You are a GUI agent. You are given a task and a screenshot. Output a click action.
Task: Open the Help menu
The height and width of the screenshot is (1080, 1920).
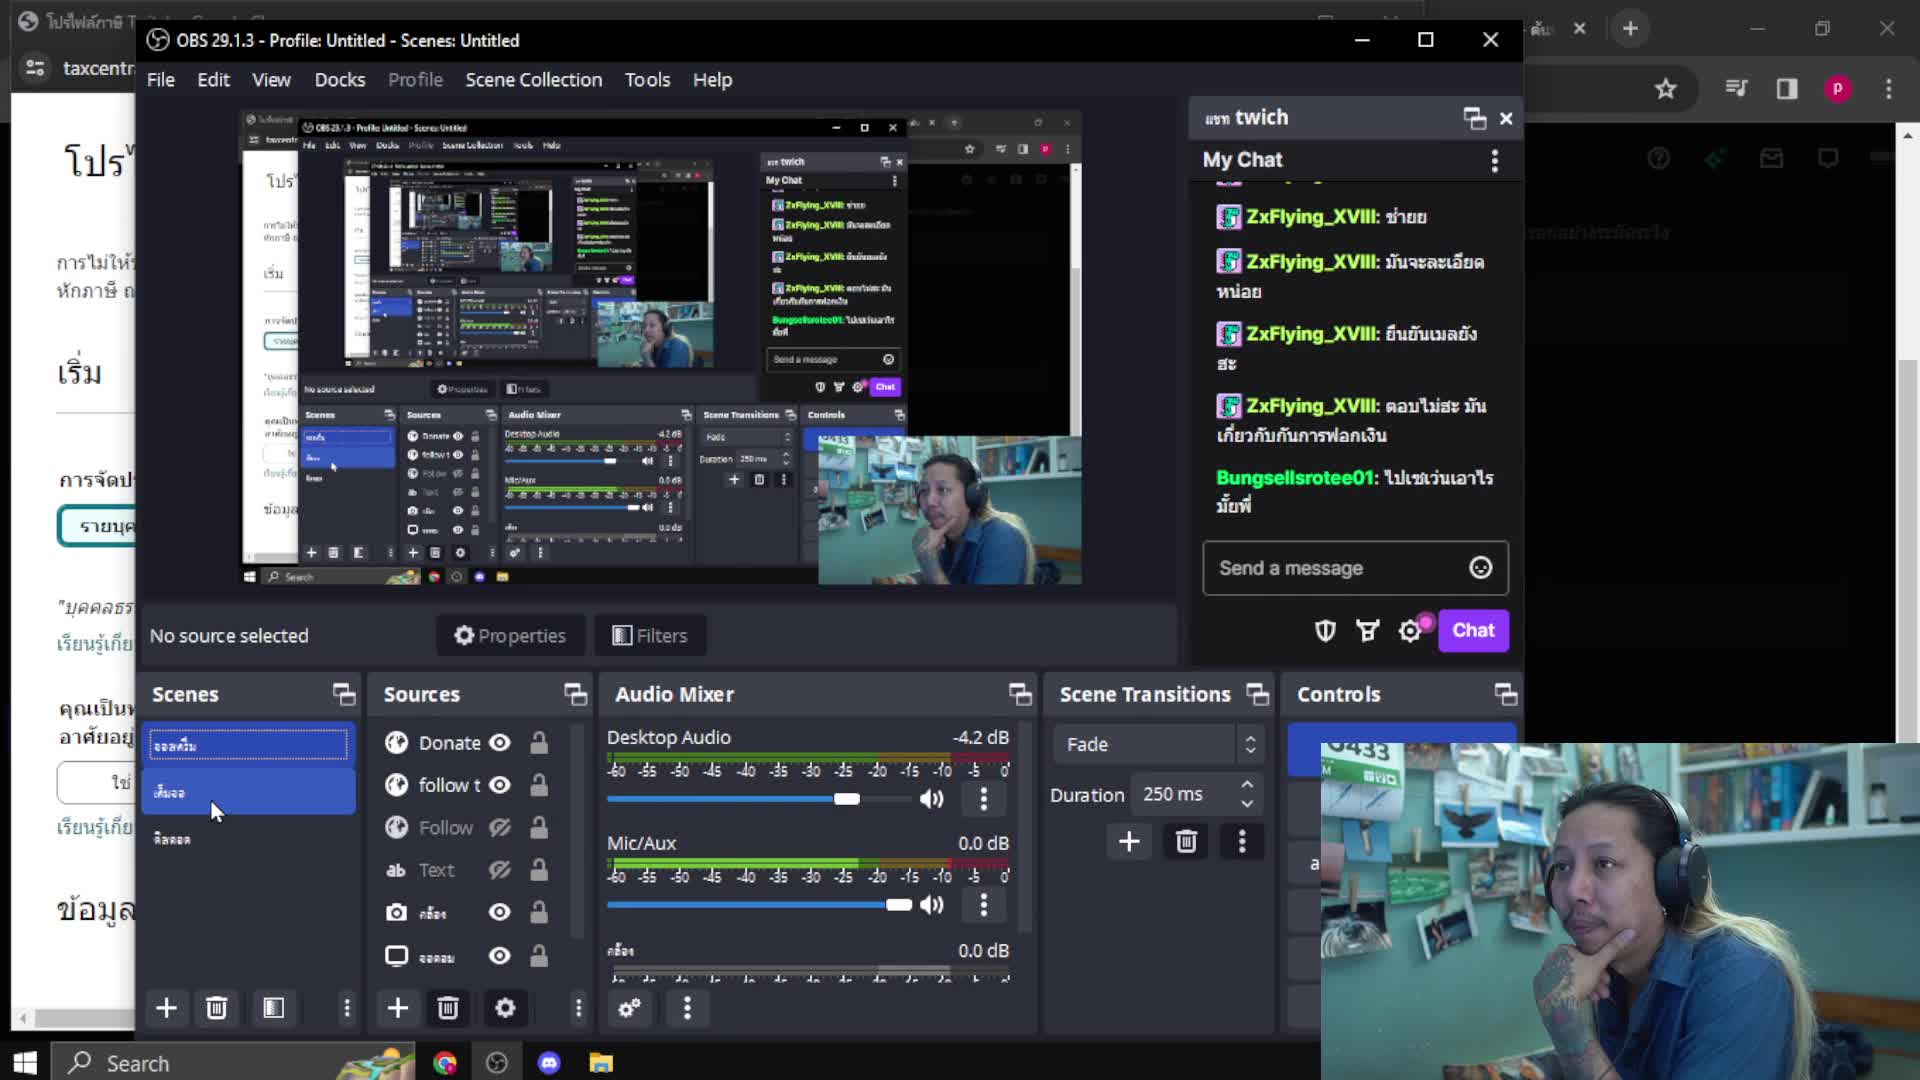point(712,80)
